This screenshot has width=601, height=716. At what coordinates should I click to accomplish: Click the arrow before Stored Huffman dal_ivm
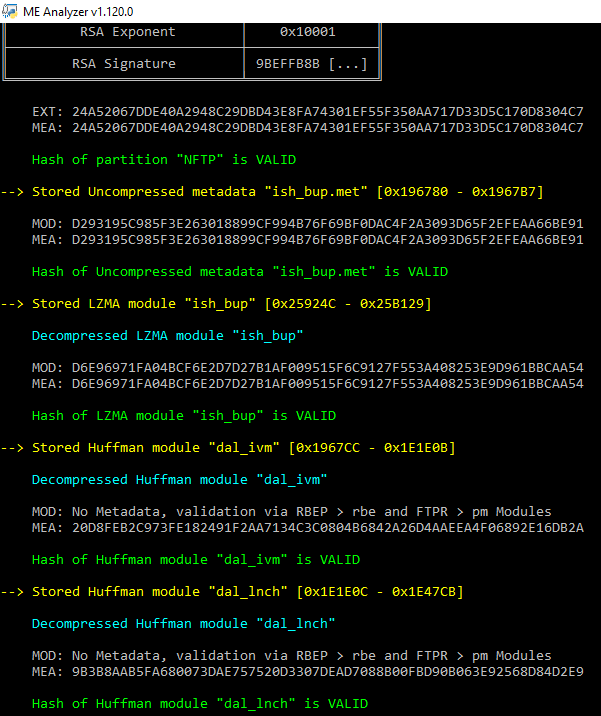click(12, 448)
